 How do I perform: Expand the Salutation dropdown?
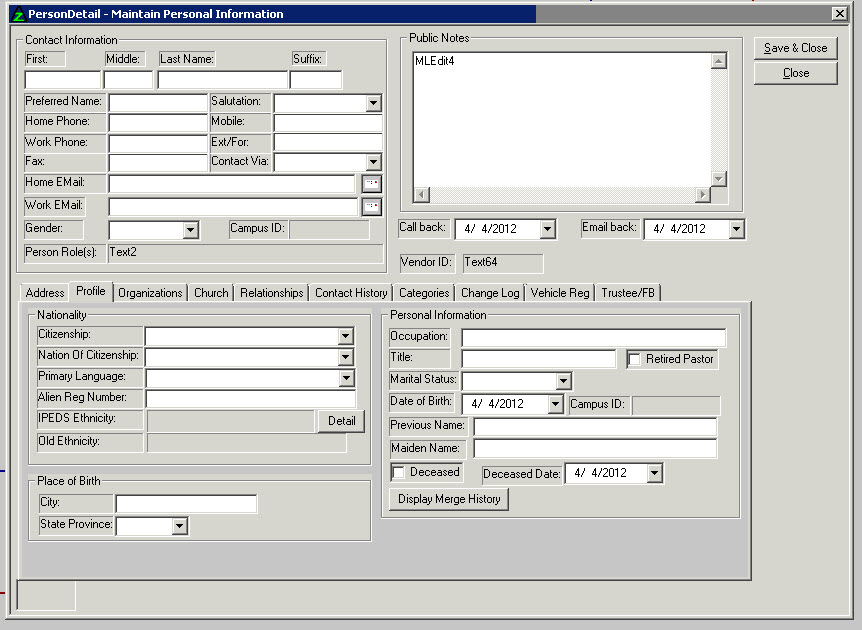373,103
